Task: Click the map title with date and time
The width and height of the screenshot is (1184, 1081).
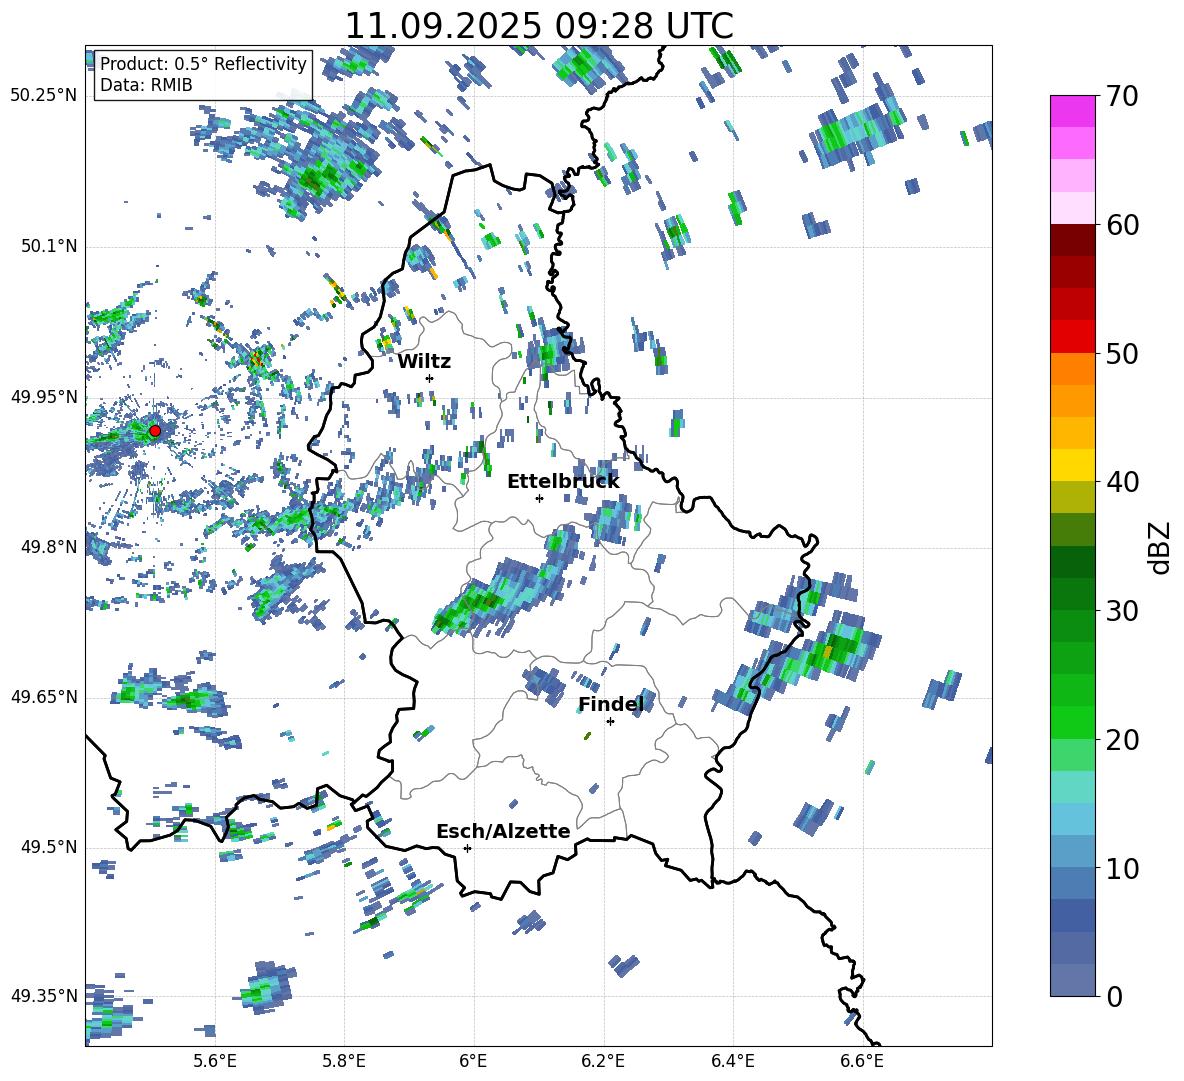Action: (x=538, y=26)
